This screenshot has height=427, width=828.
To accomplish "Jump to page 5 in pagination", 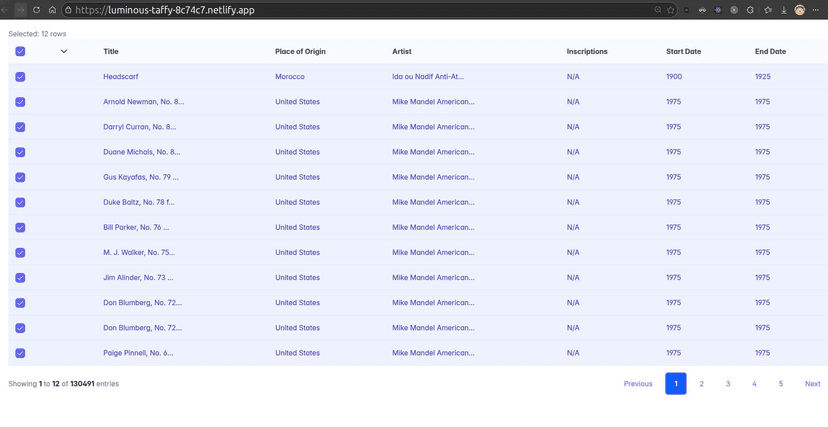I will tap(781, 384).
